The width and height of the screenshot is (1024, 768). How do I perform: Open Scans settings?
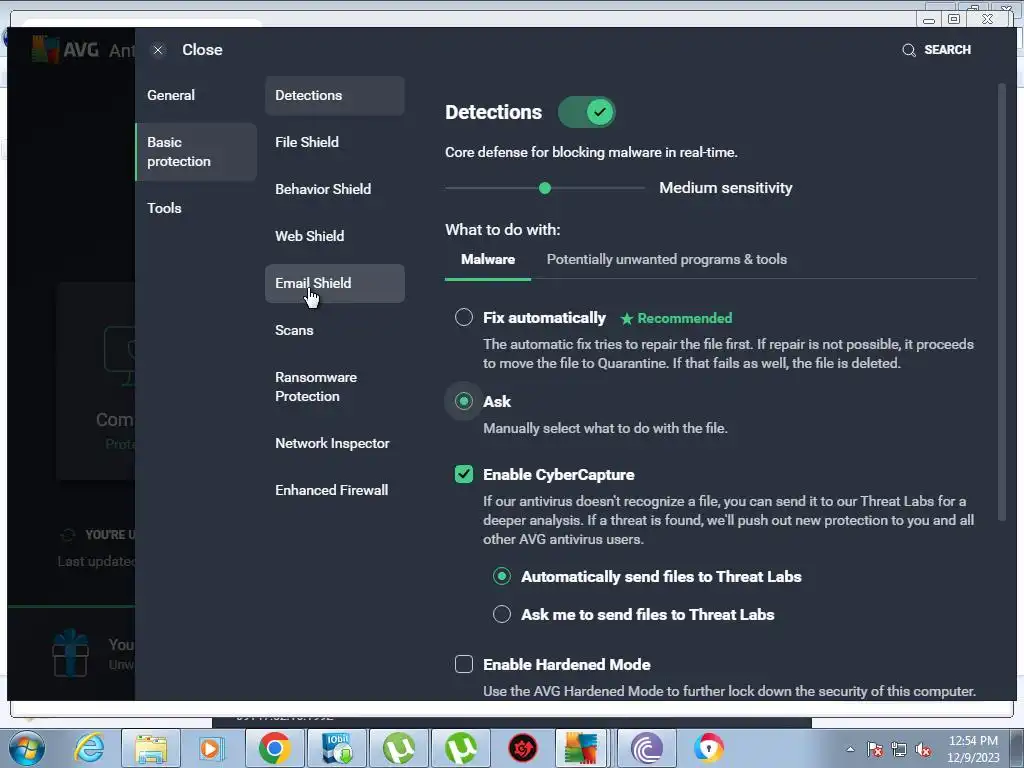point(334,330)
